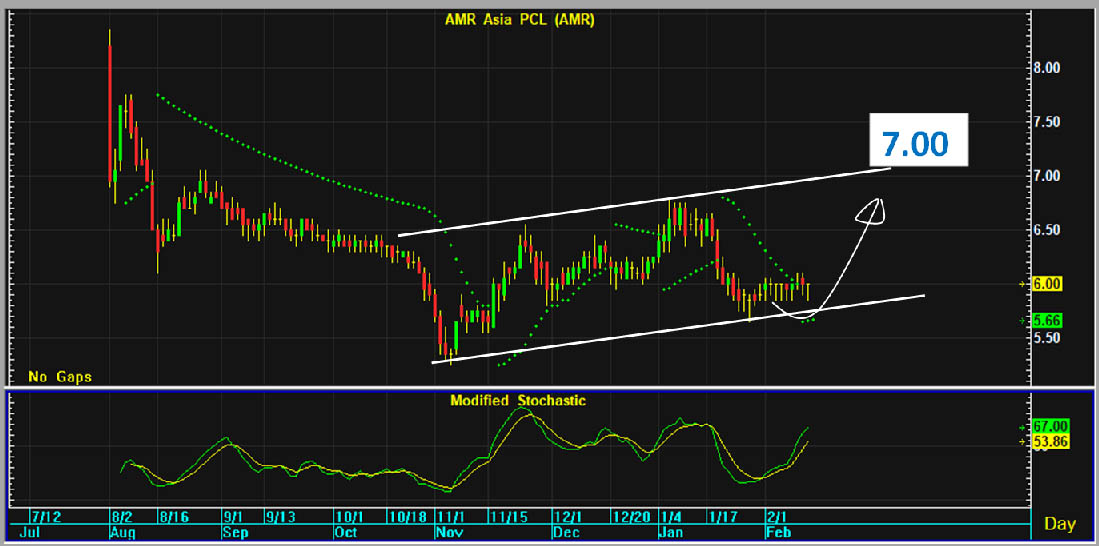Select the 8/2 date label
Viewport: 1099px width, 546px height.
[123, 517]
